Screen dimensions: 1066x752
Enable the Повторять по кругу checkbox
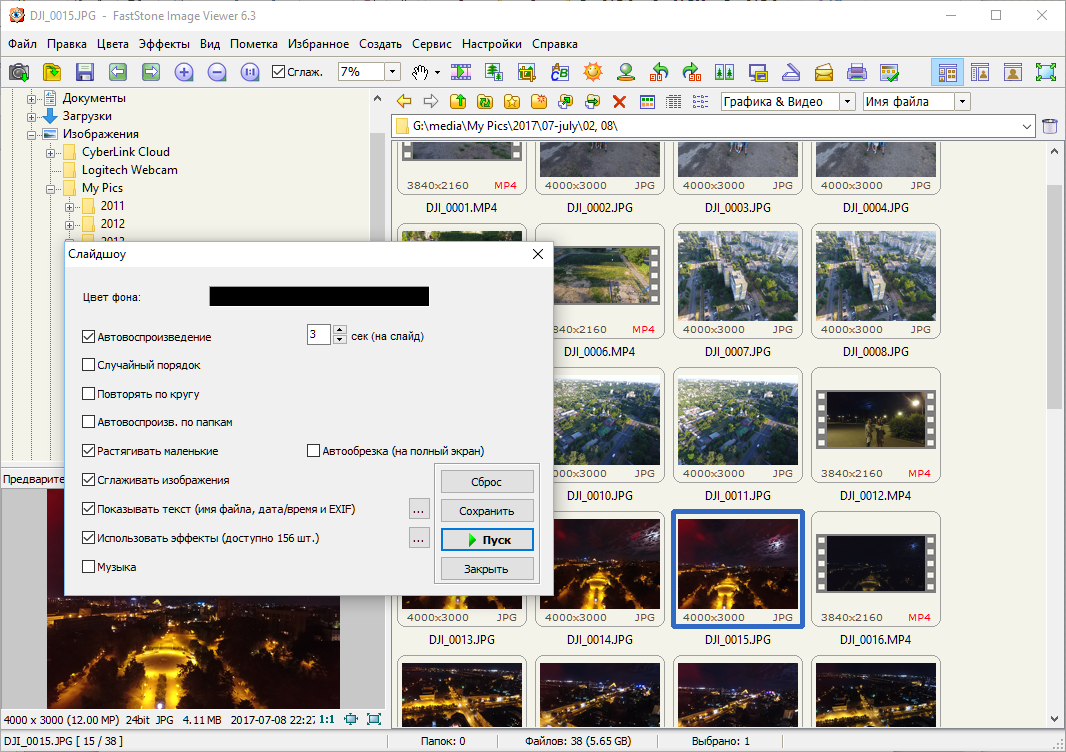point(88,394)
